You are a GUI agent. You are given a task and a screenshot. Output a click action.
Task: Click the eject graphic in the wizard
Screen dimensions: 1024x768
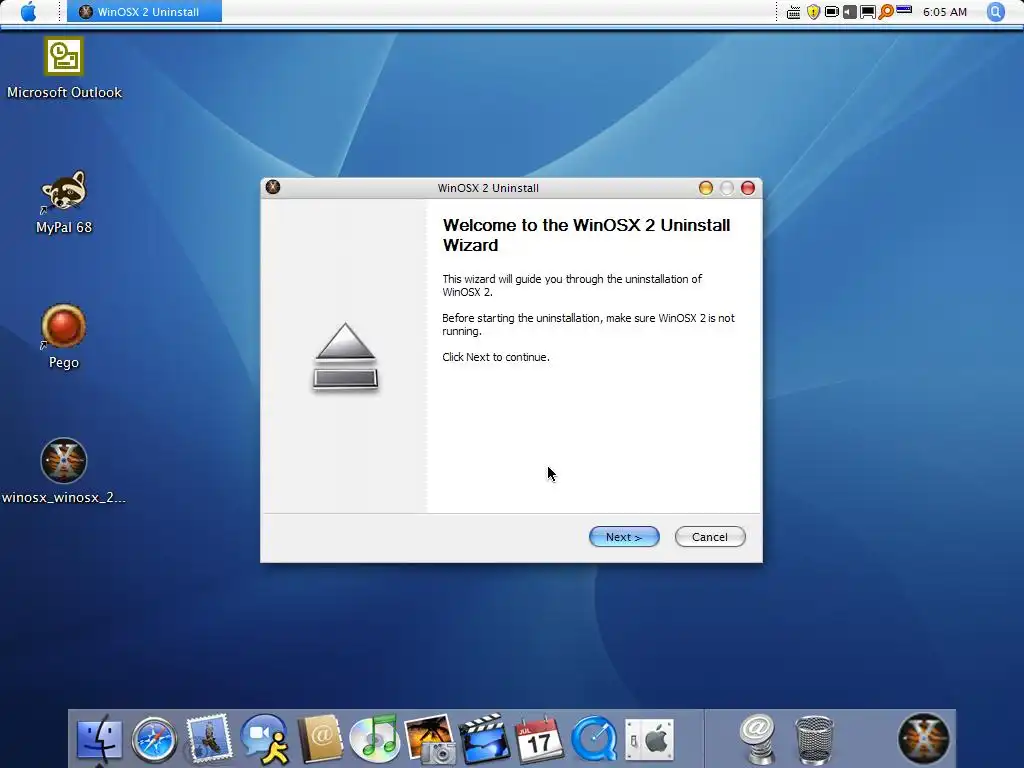coord(345,357)
